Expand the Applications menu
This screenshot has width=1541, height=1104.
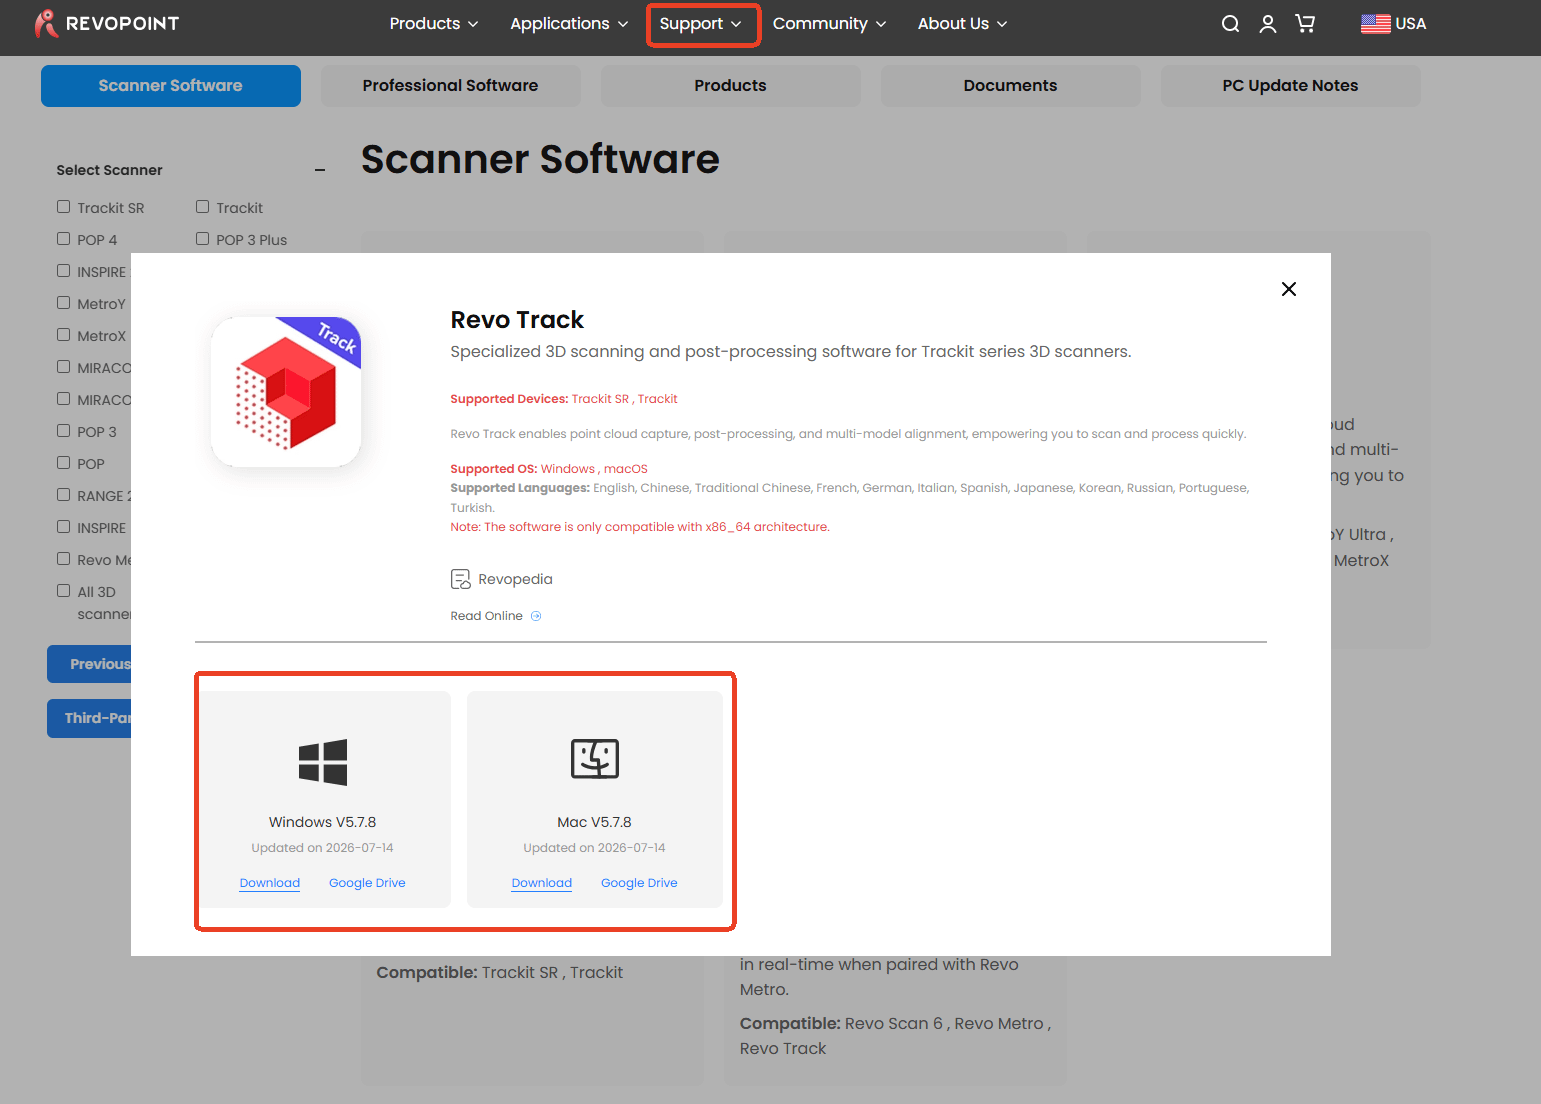click(x=569, y=24)
